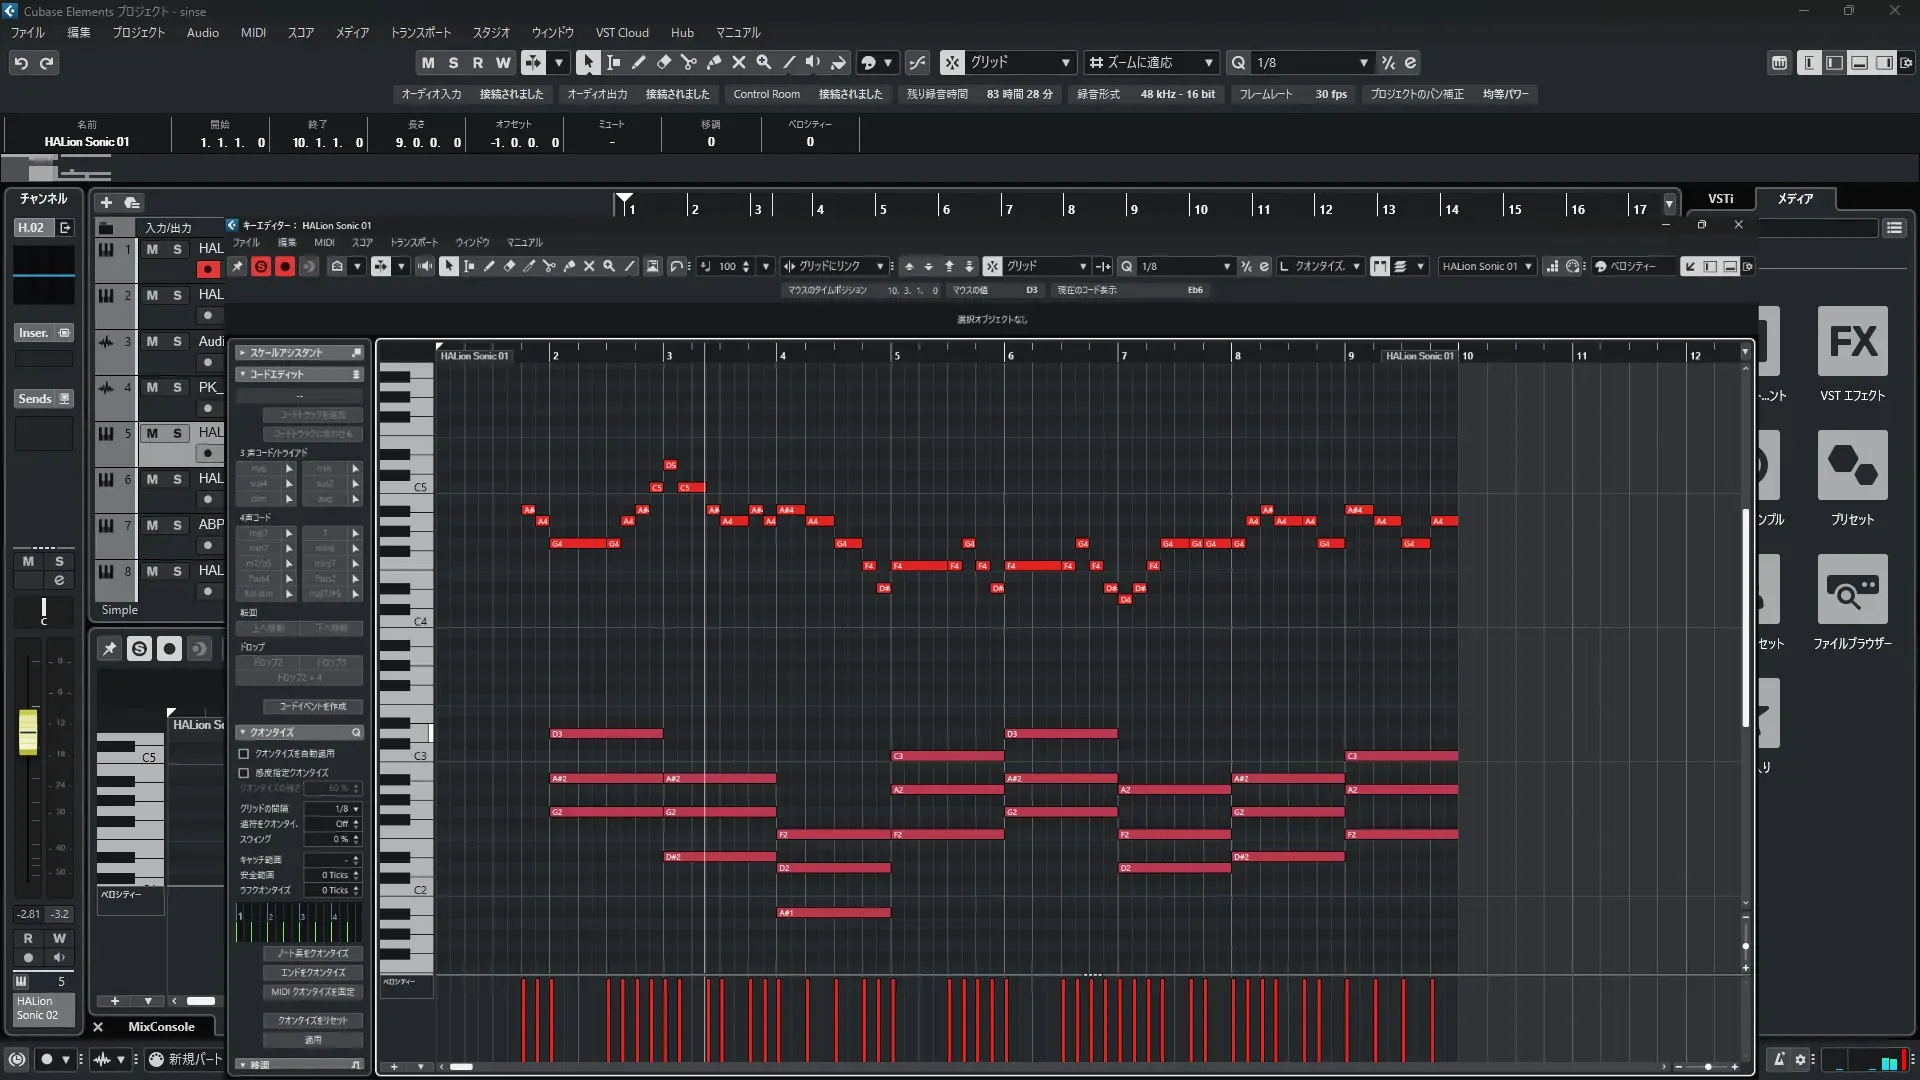Screen dimensions: 1920x1080
Task: Click the Add Track plus icon
Action: [106, 202]
